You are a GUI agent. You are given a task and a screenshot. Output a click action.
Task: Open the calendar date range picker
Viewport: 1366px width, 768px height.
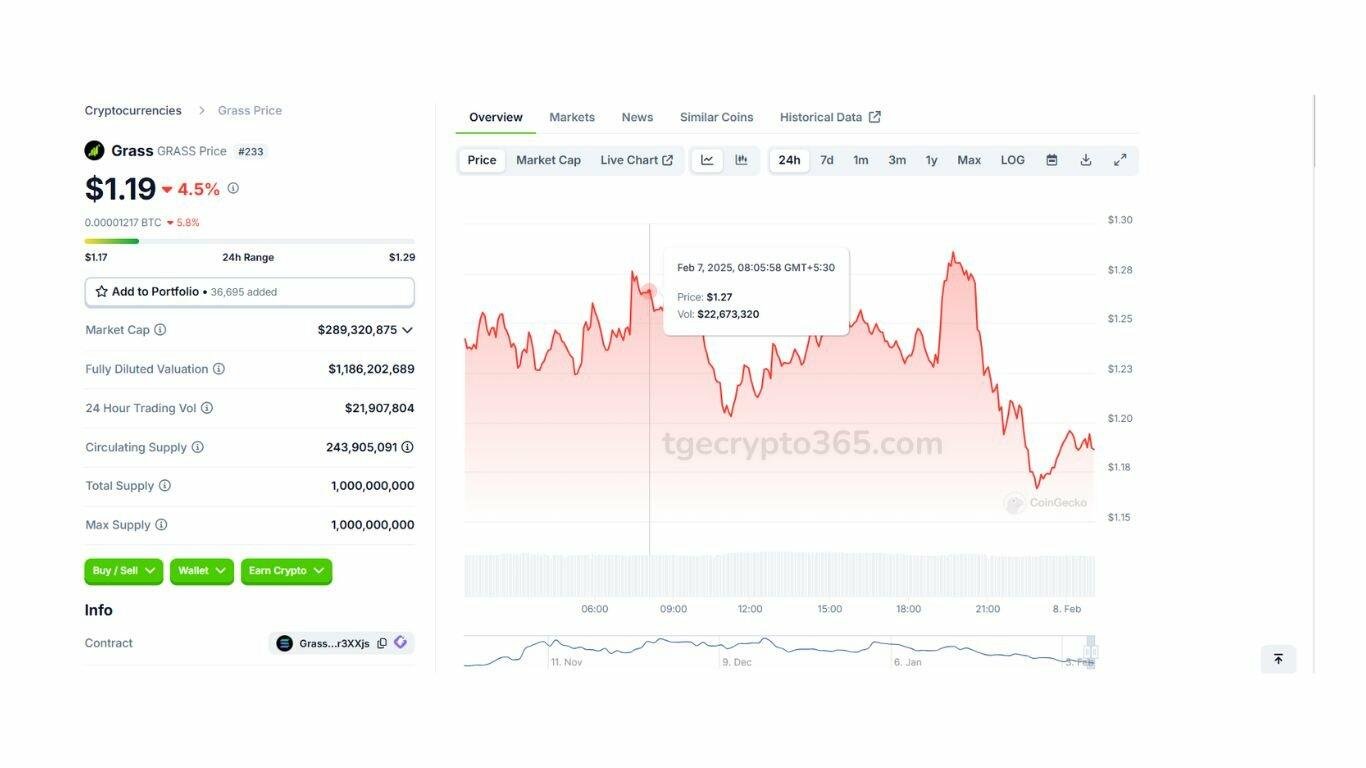pyautogui.click(x=1052, y=160)
